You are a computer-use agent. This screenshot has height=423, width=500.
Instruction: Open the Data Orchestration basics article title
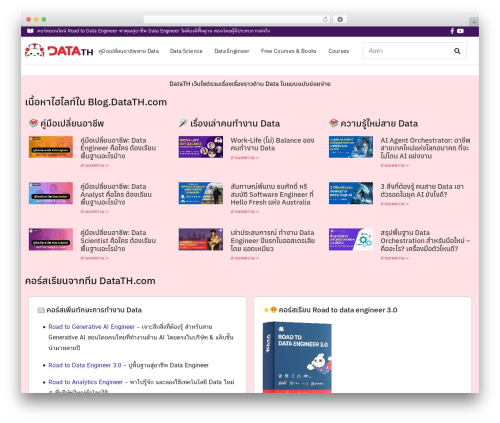coord(425,240)
